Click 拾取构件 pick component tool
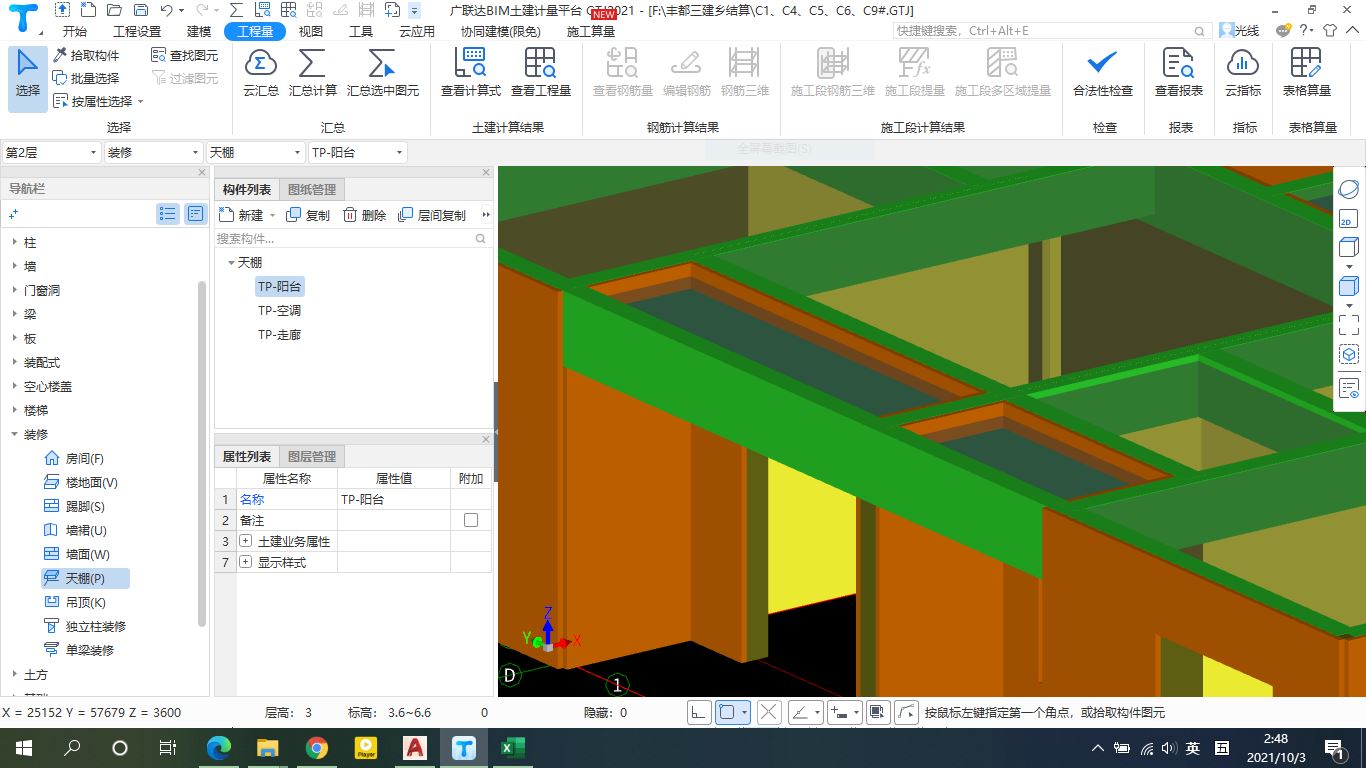 click(86, 55)
